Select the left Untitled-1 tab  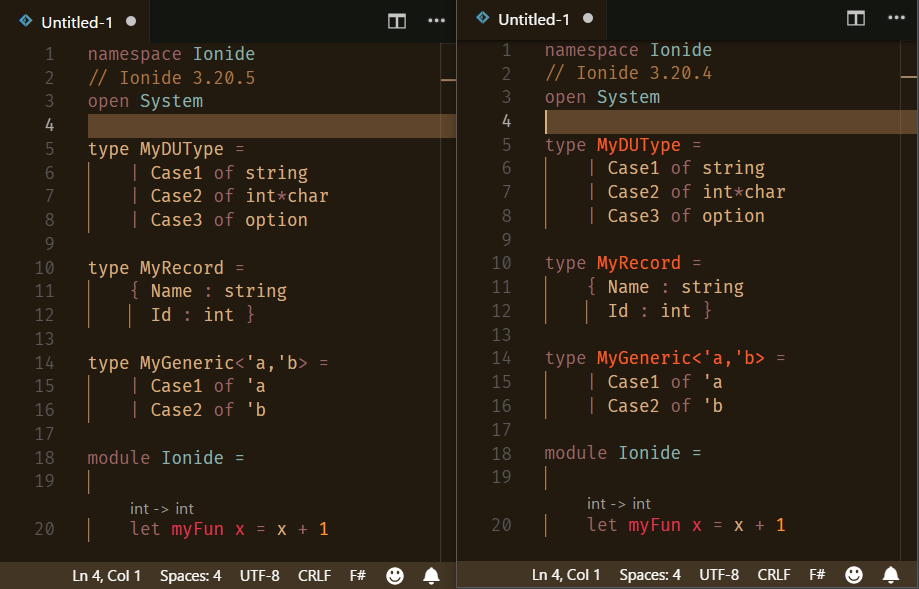pos(76,22)
